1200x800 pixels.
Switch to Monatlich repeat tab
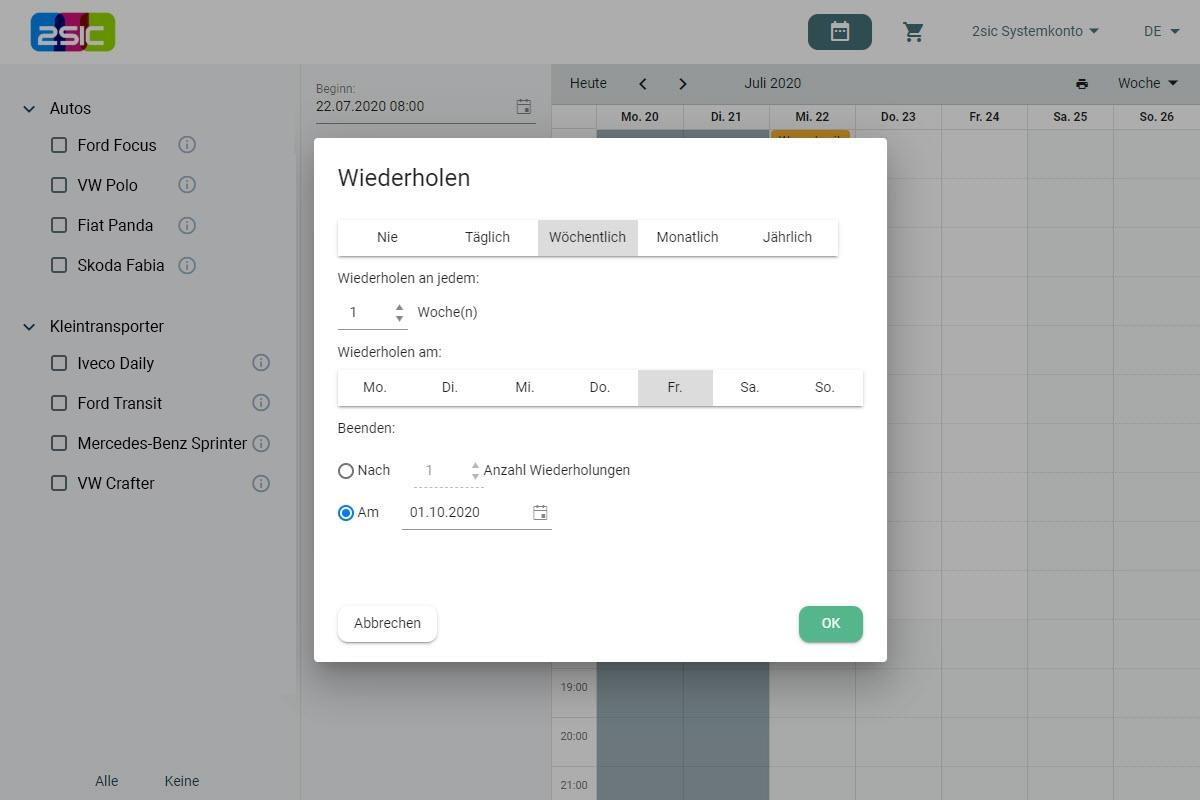687,238
